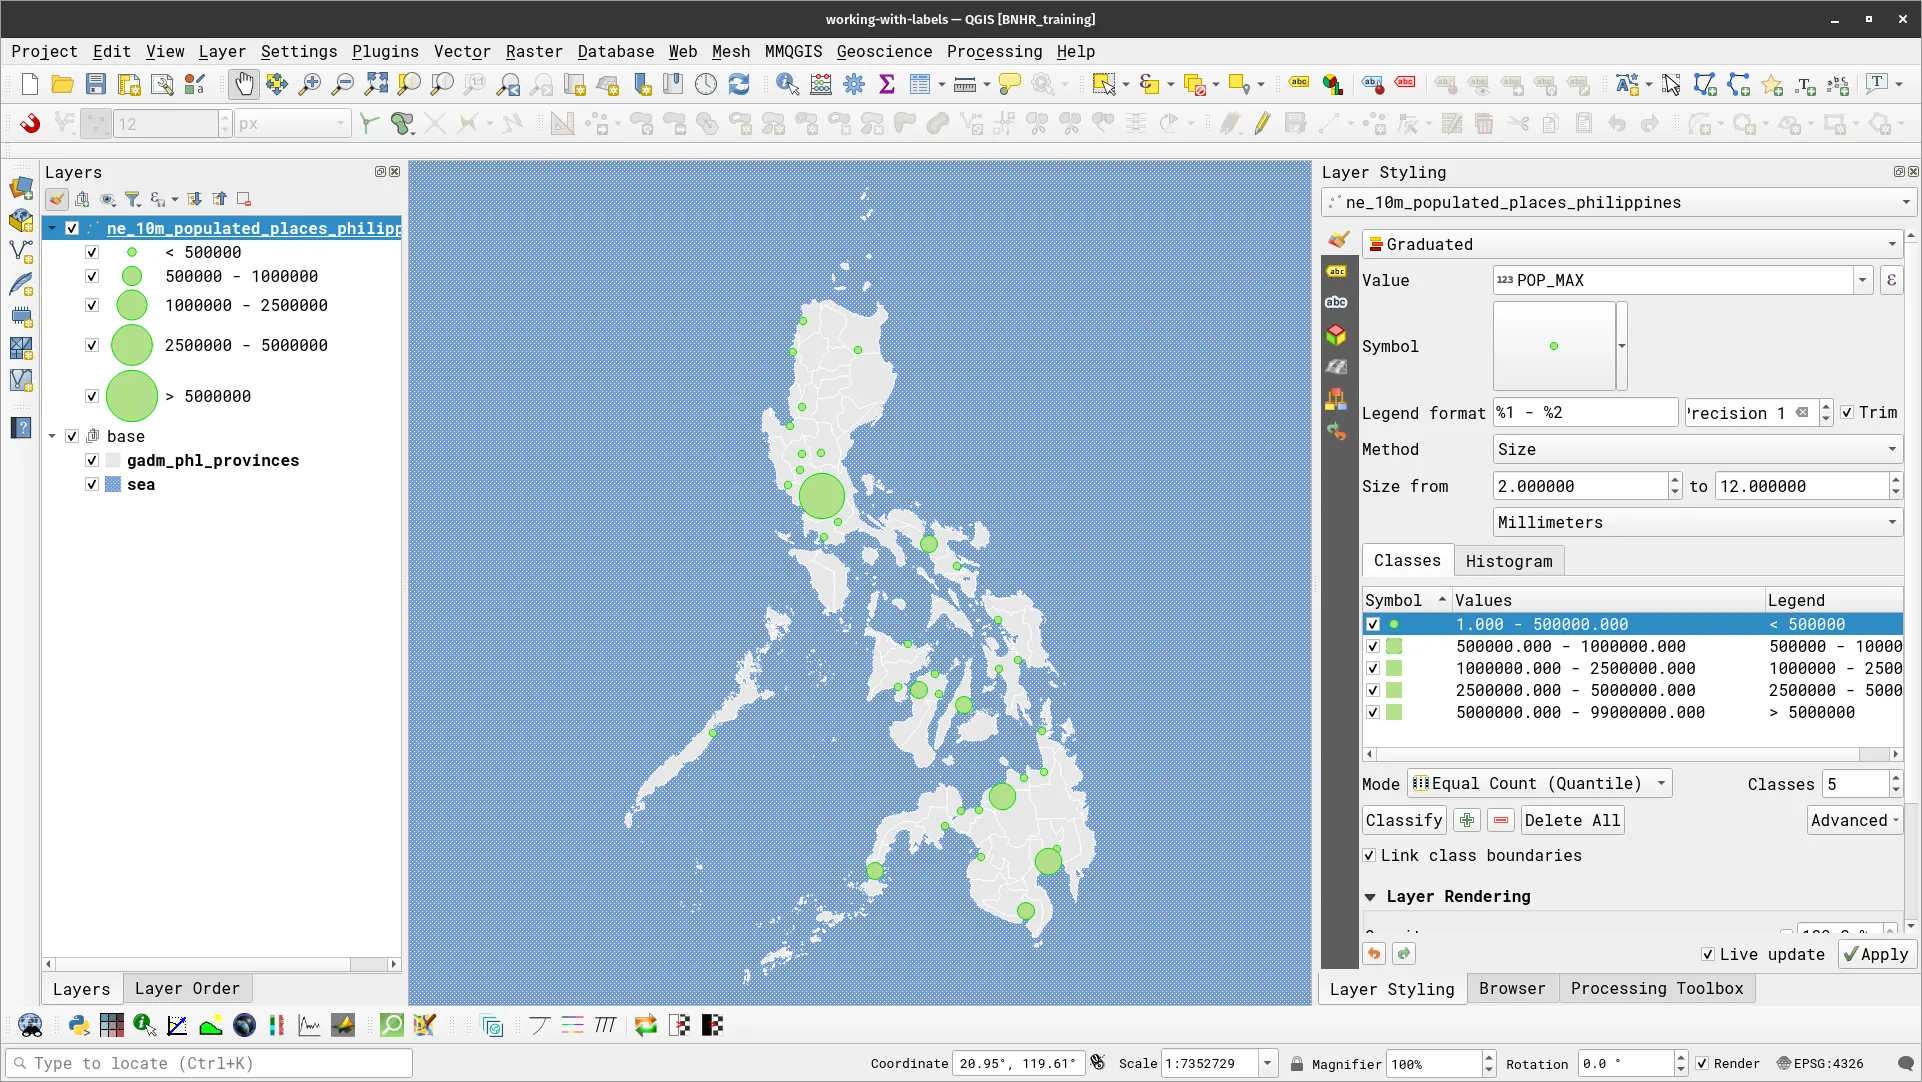Screen dimensions: 1922x1082
Task: Open the styling history panel icon
Action: 1337,432
